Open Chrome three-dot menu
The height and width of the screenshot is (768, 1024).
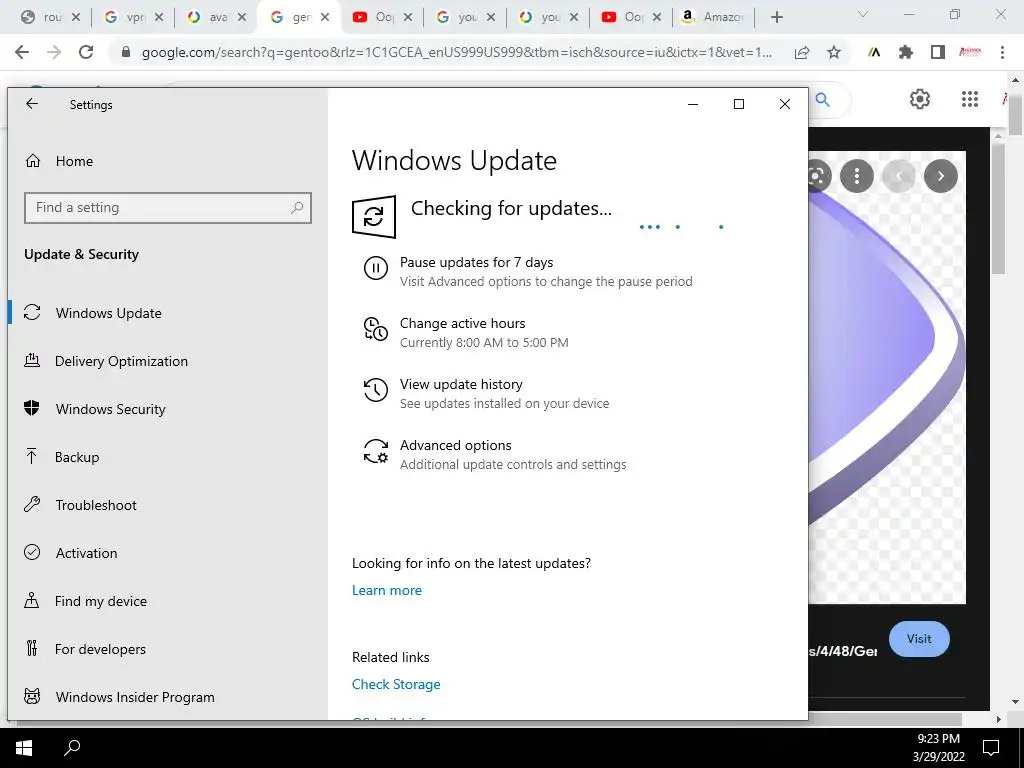1002,53
